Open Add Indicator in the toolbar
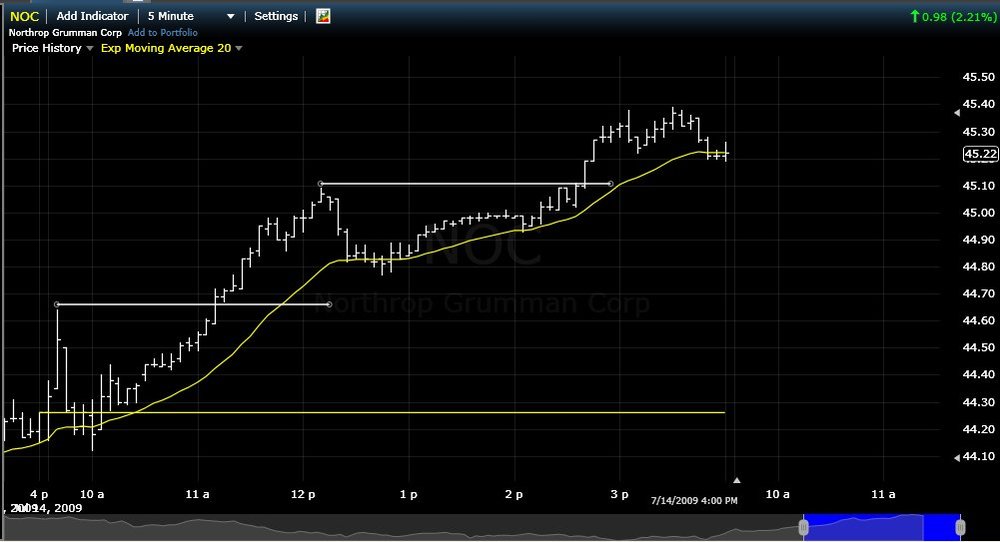The width and height of the screenshot is (1000, 542). click(92, 16)
